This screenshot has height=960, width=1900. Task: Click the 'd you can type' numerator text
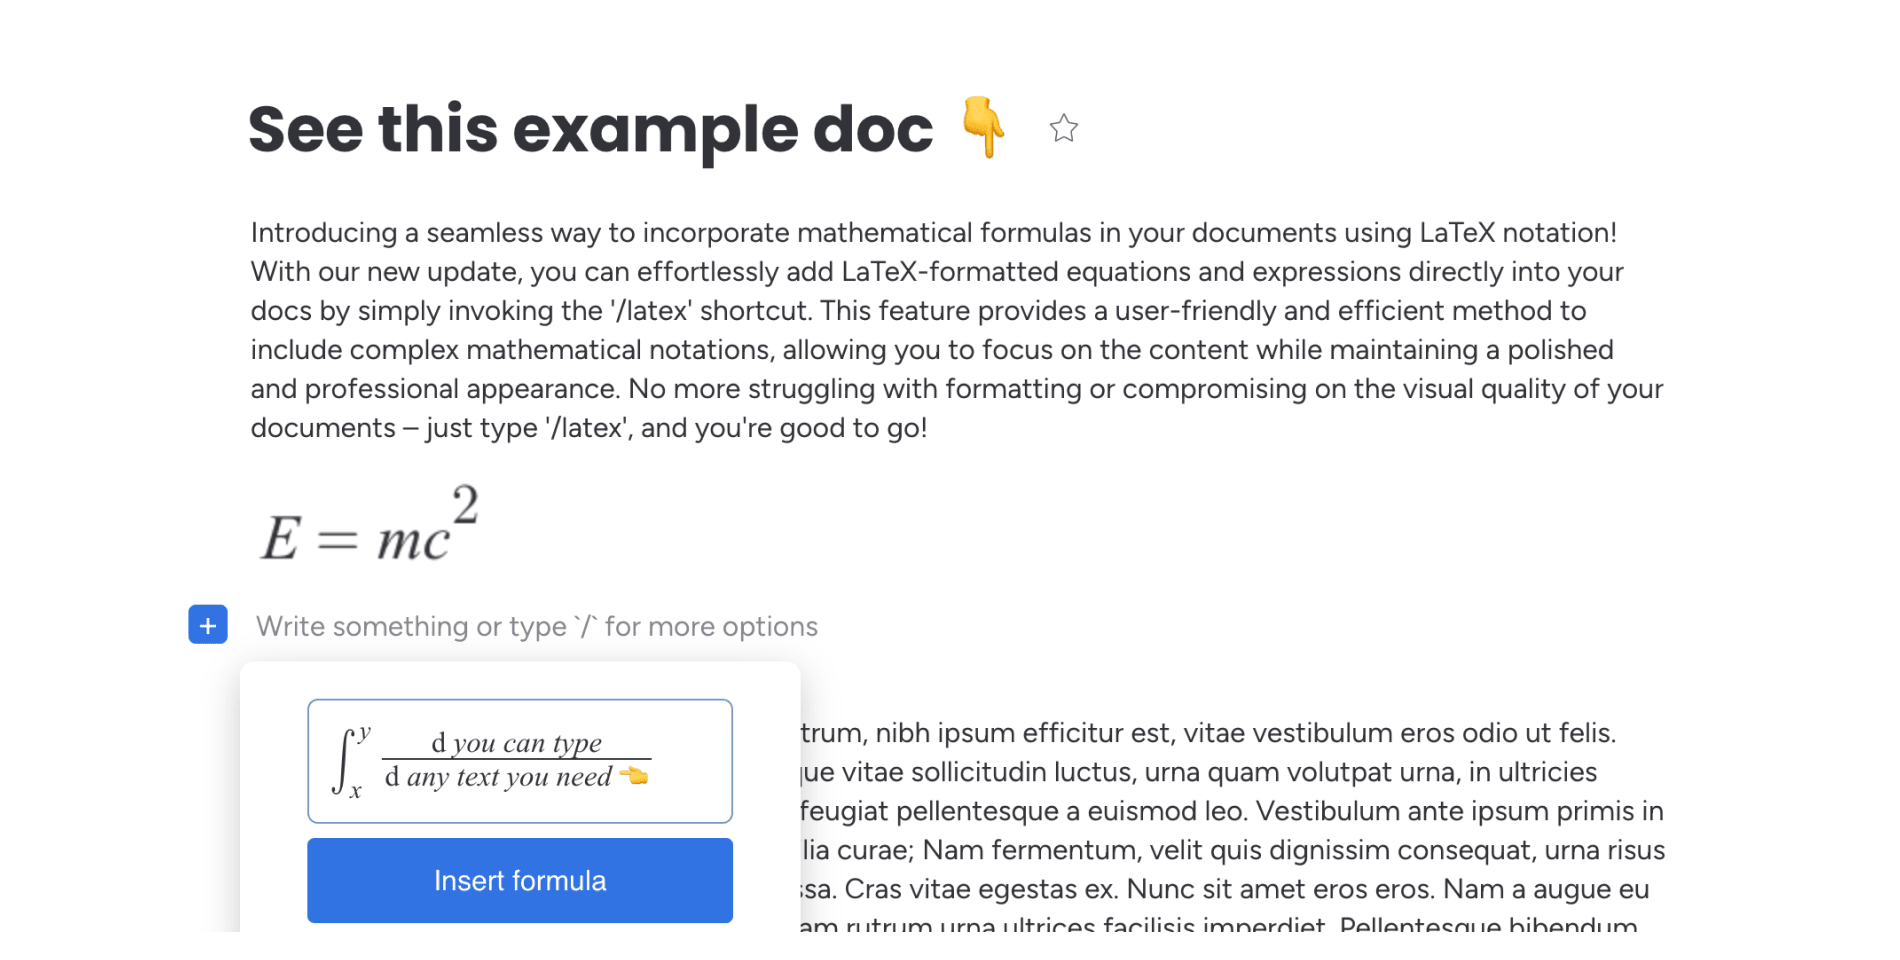pyautogui.click(x=516, y=743)
